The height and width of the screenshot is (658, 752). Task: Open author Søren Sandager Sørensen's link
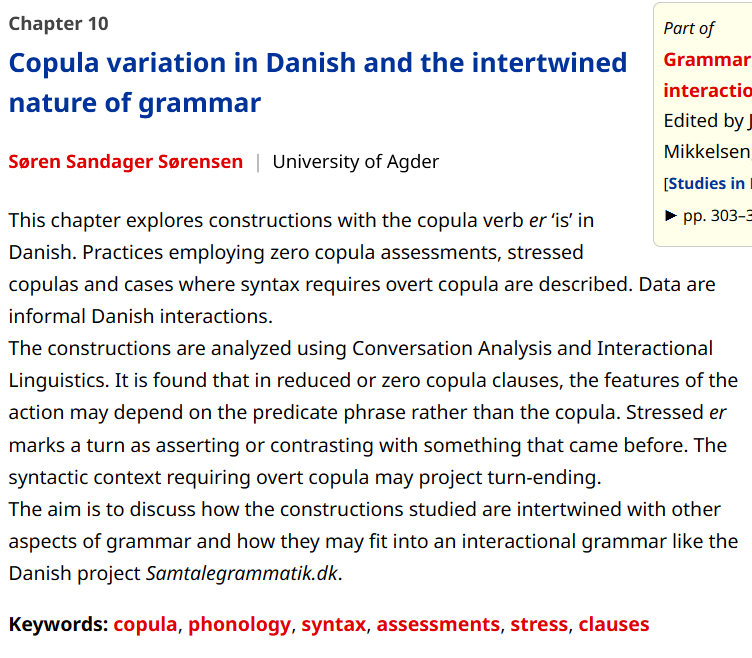click(x=126, y=162)
